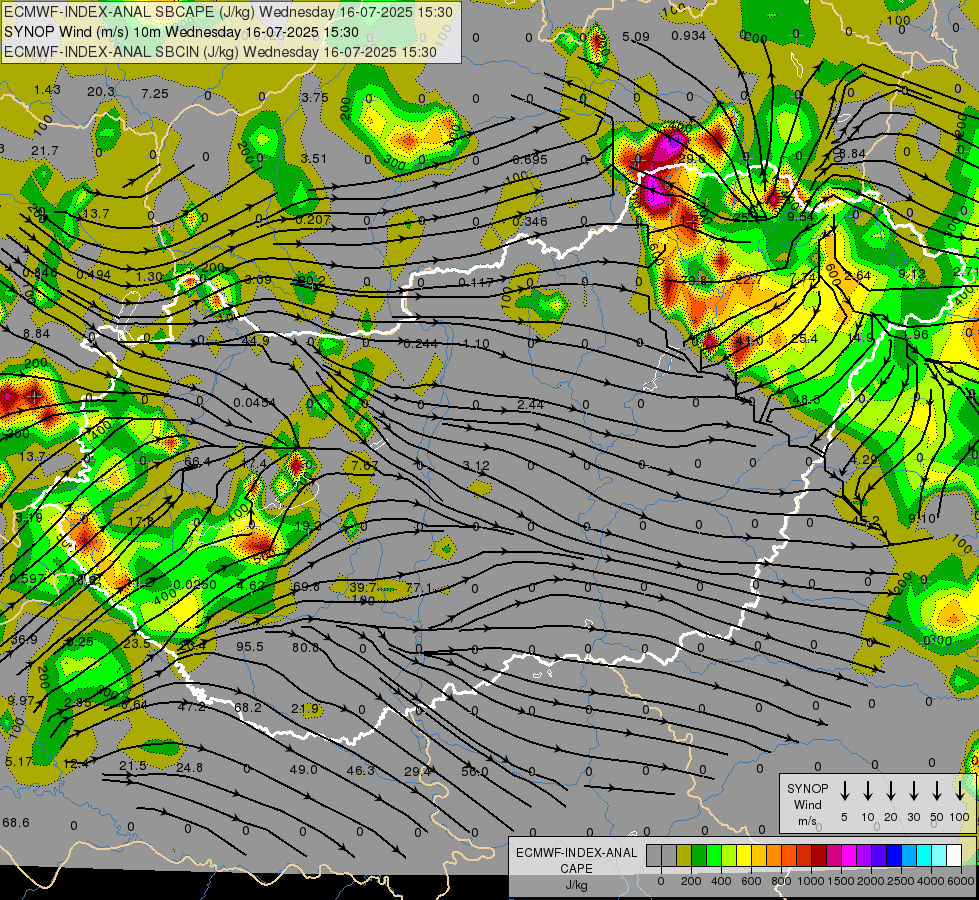Click the 3.75 map value
The width and height of the screenshot is (979, 900).
[x=315, y=97]
